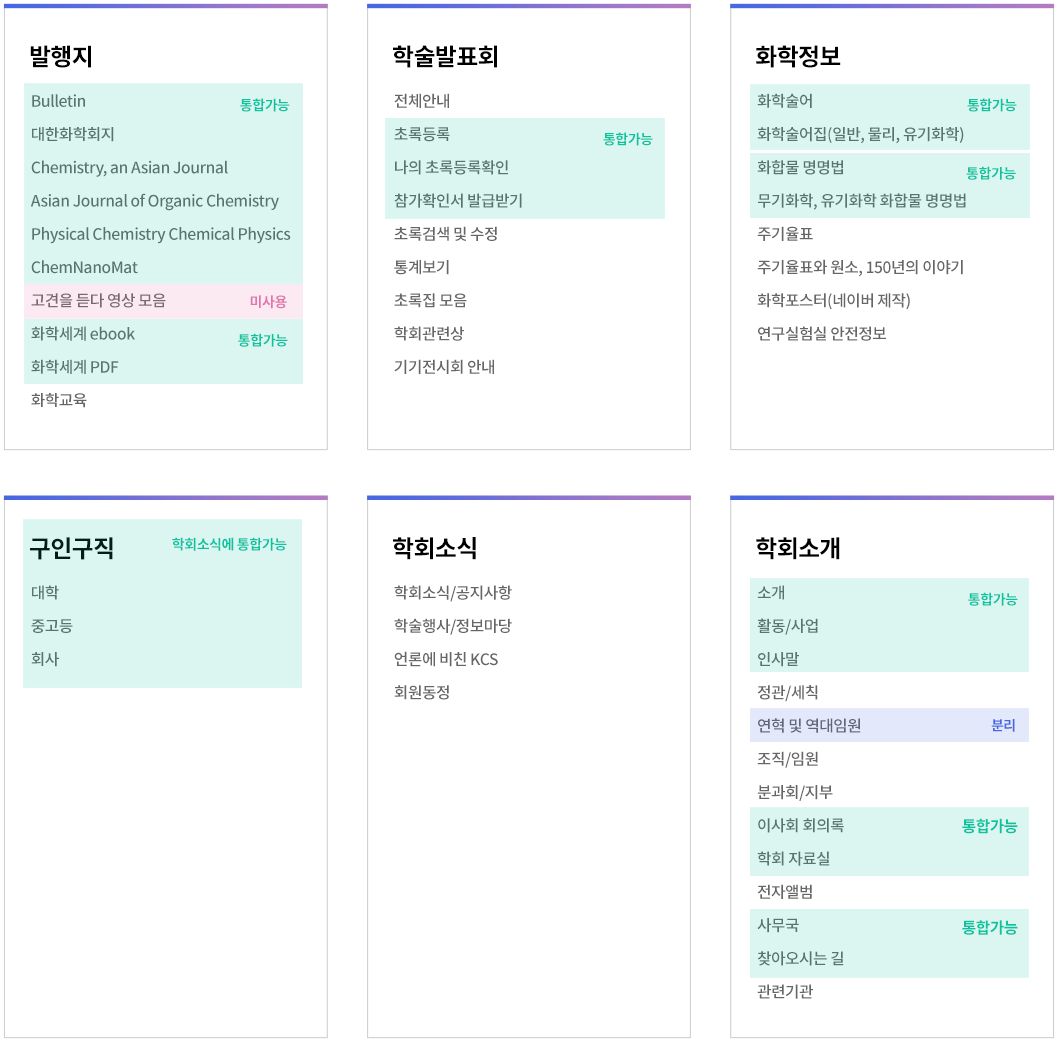Select 고견을 듣다 영상 모음 item
The height and width of the screenshot is (1042, 1058).
[x=99, y=300]
